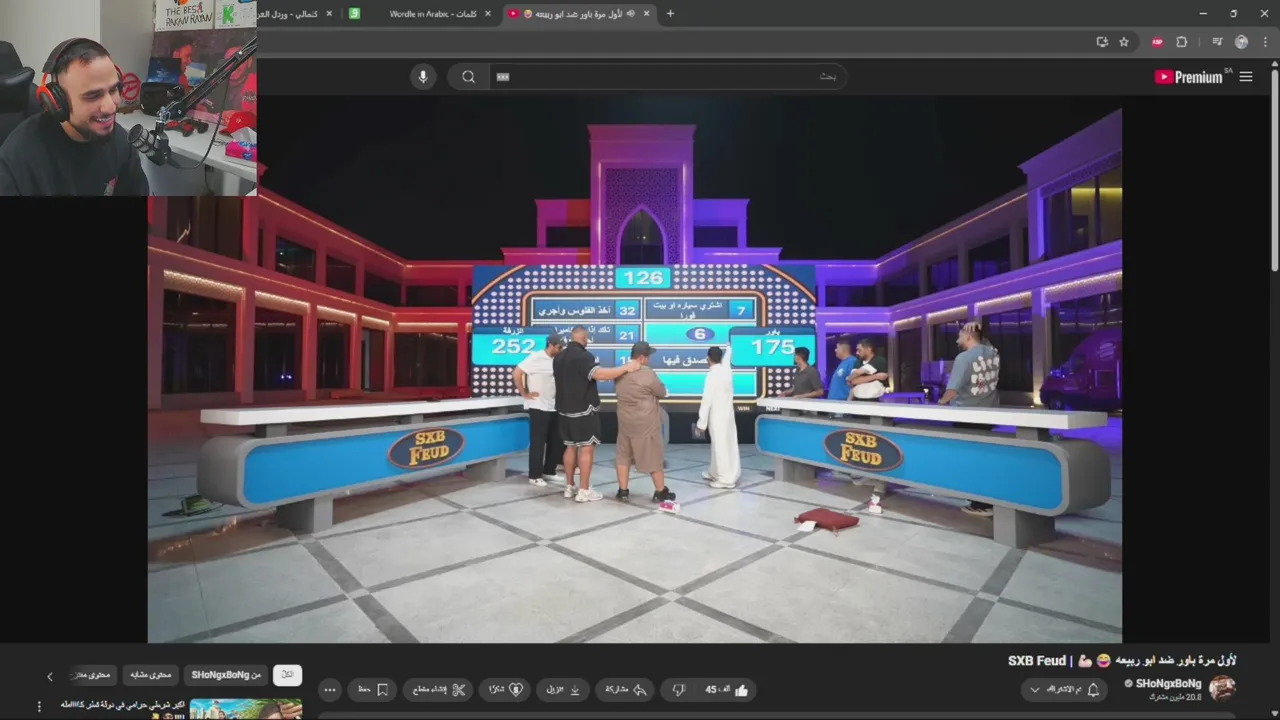Open the Chrome profile avatar
Image resolution: width=1280 pixels, height=720 pixels.
1241,42
